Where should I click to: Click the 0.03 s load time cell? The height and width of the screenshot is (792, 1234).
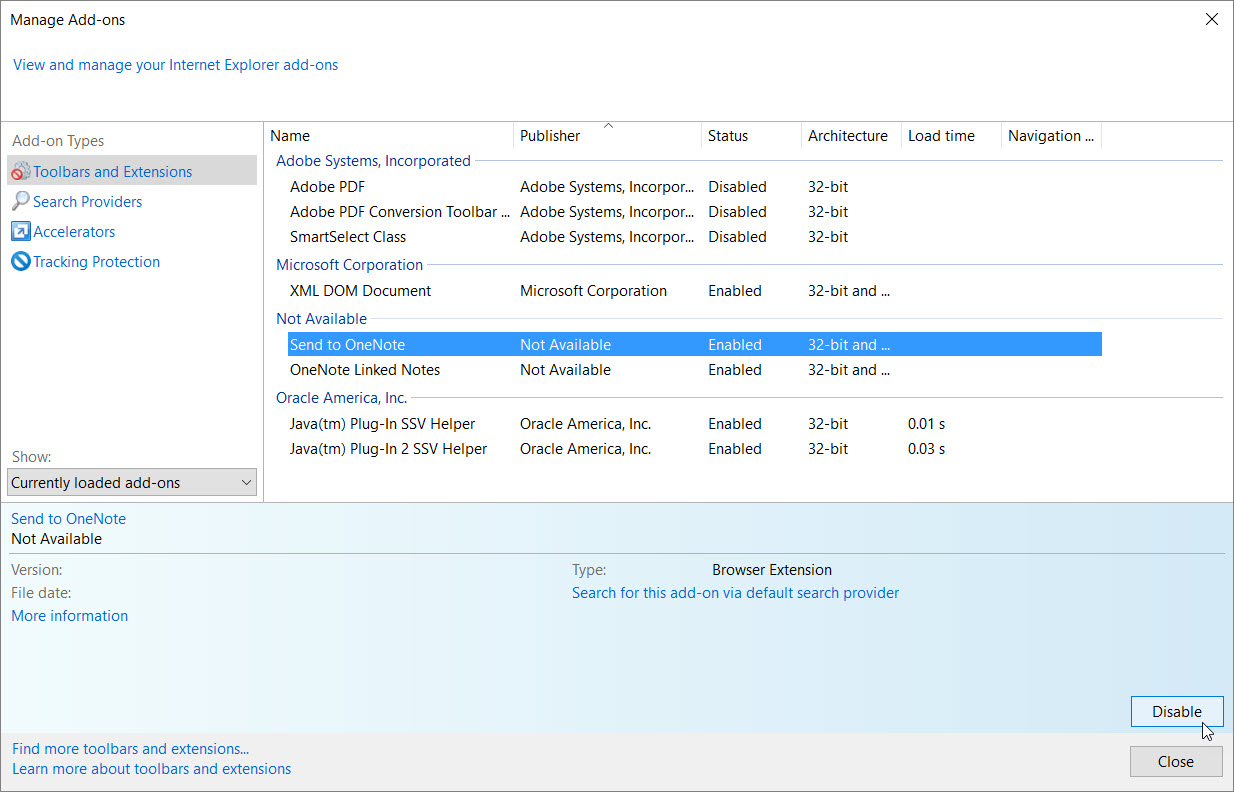click(926, 449)
